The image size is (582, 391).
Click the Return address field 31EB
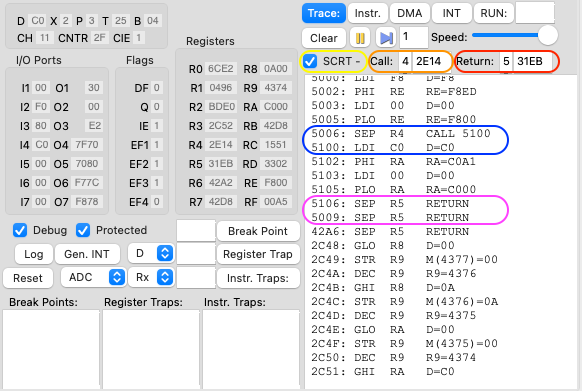click(532, 61)
